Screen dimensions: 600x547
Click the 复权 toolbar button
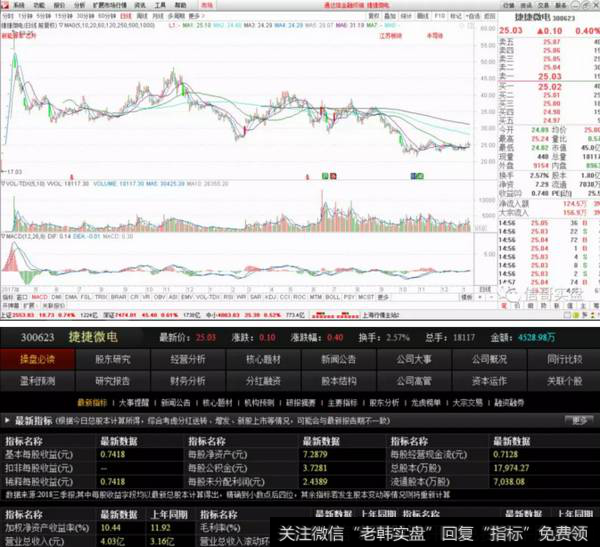(x=374, y=16)
